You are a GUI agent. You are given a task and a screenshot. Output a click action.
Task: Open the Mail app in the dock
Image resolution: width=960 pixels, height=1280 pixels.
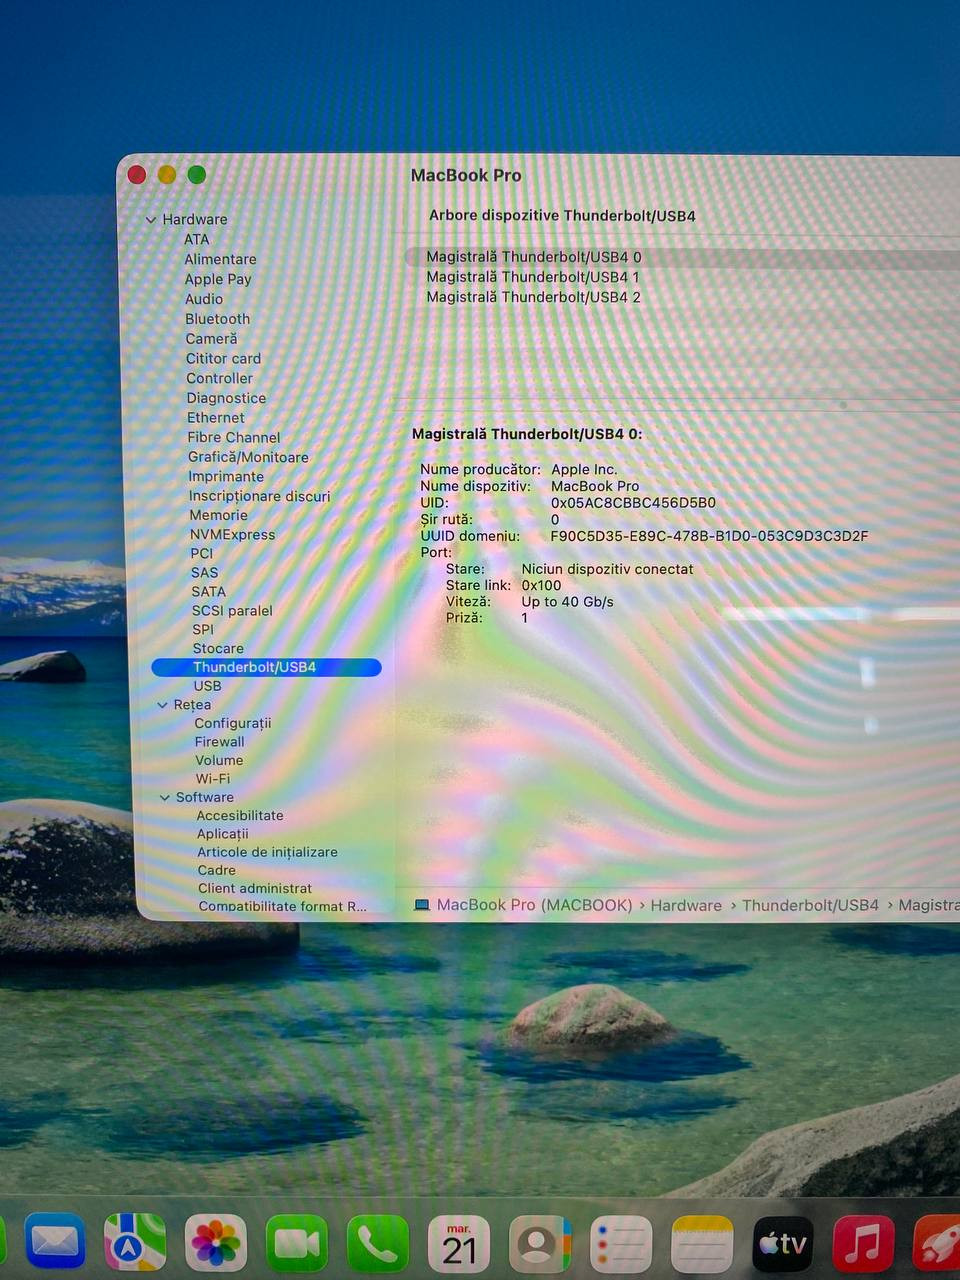[x=55, y=1243]
